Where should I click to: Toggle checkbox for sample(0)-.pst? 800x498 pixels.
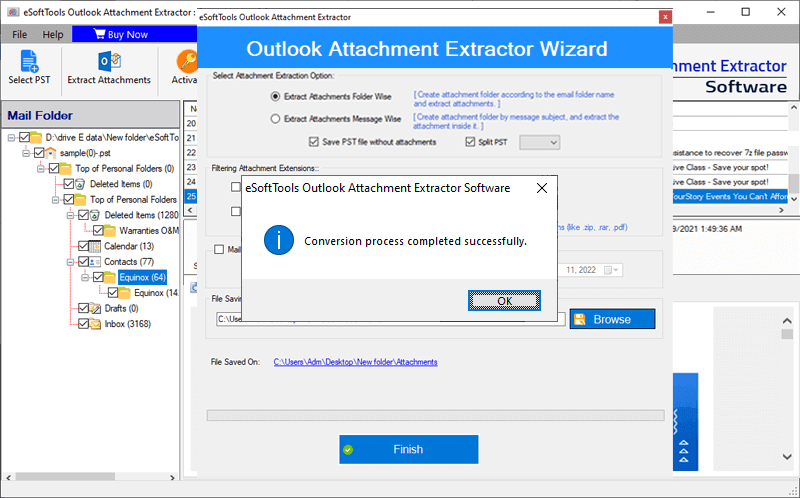pyautogui.click(x=39, y=153)
